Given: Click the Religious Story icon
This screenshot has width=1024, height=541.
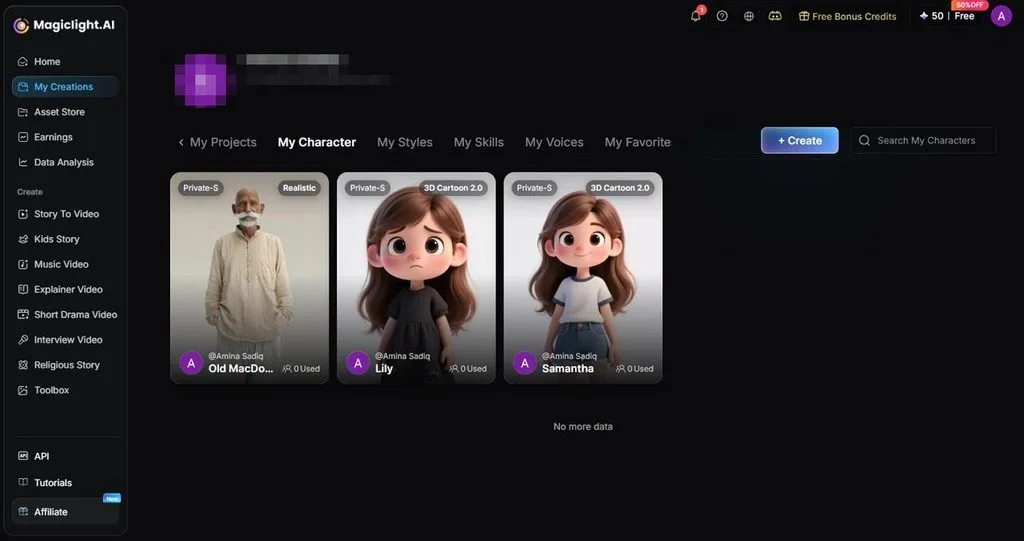Looking at the screenshot, I should point(23,365).
